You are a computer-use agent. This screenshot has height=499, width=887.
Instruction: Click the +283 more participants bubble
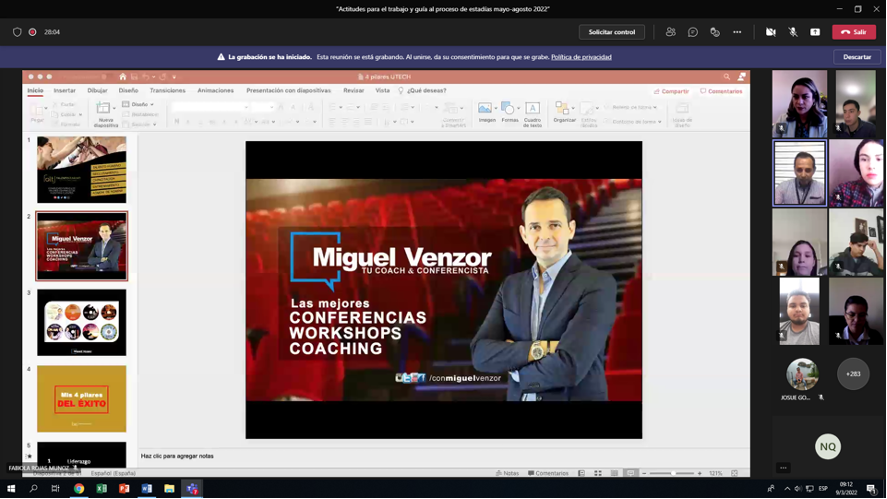point(853,374)
